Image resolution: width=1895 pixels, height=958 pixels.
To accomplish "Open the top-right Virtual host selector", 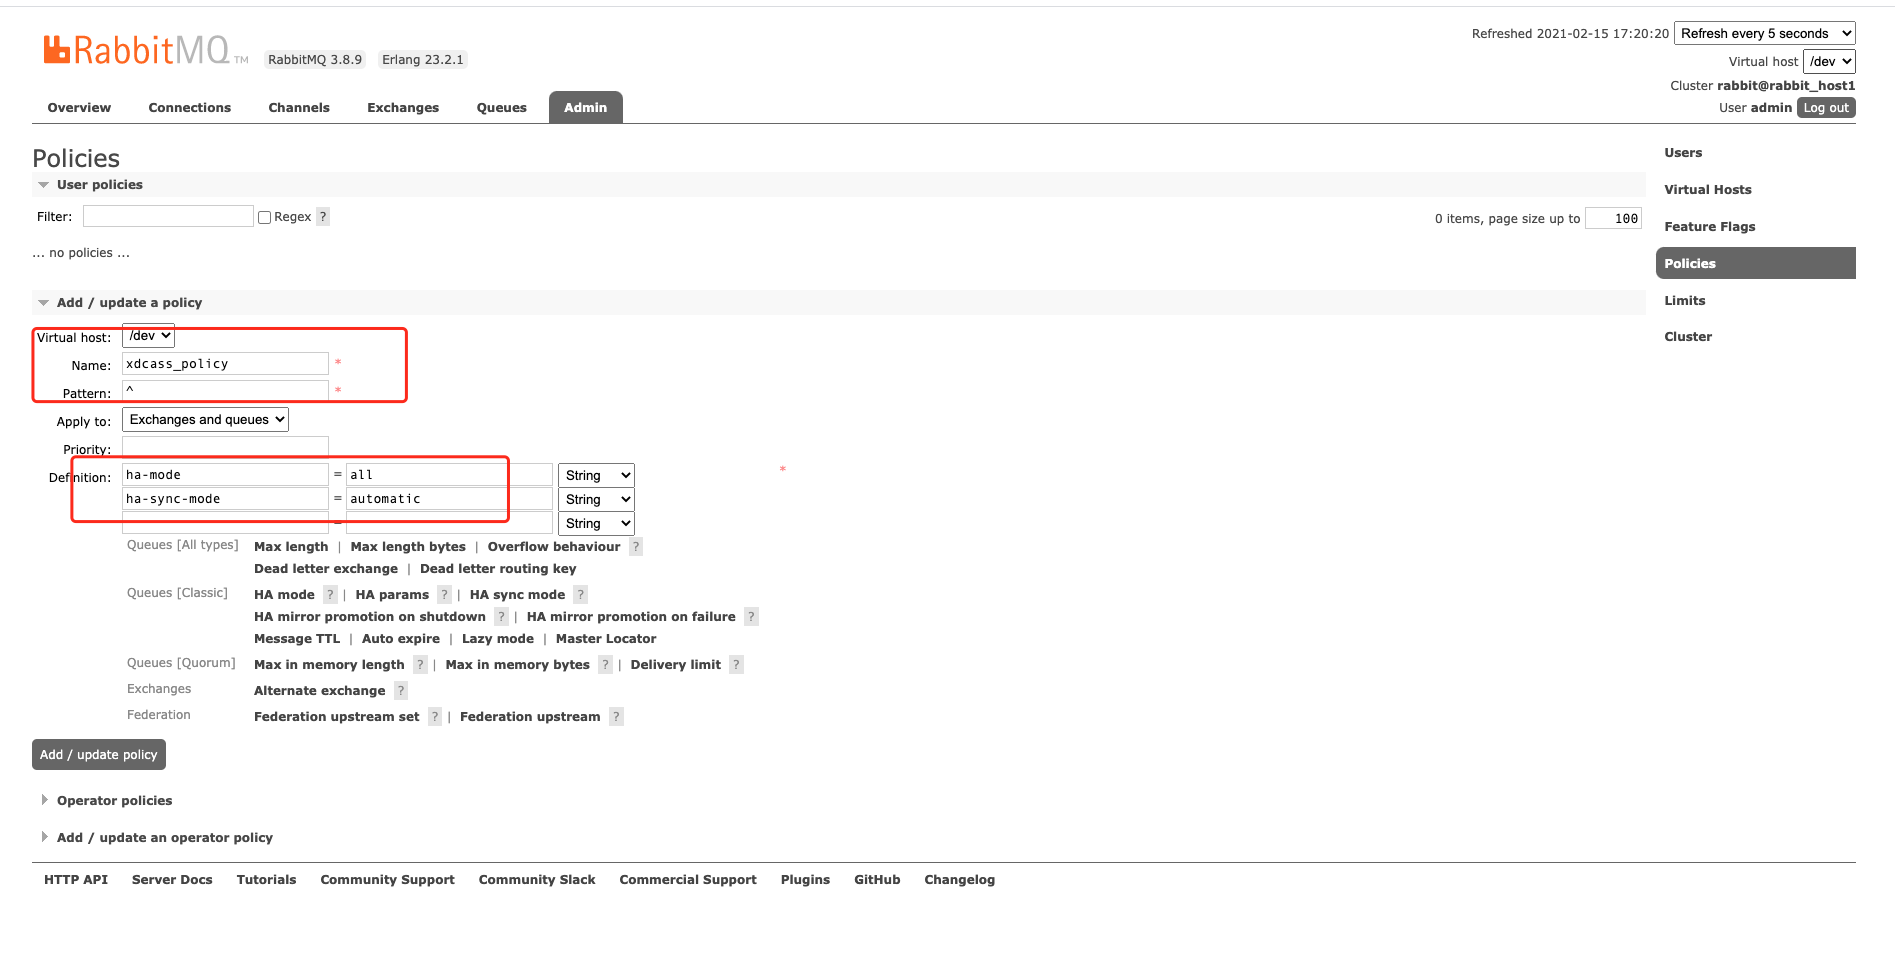I will point(1829,61).
